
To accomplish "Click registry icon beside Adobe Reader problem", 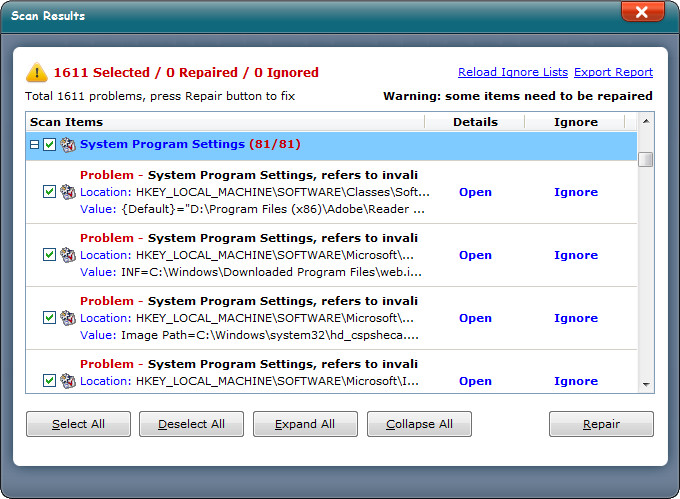I will click(68, 192).
